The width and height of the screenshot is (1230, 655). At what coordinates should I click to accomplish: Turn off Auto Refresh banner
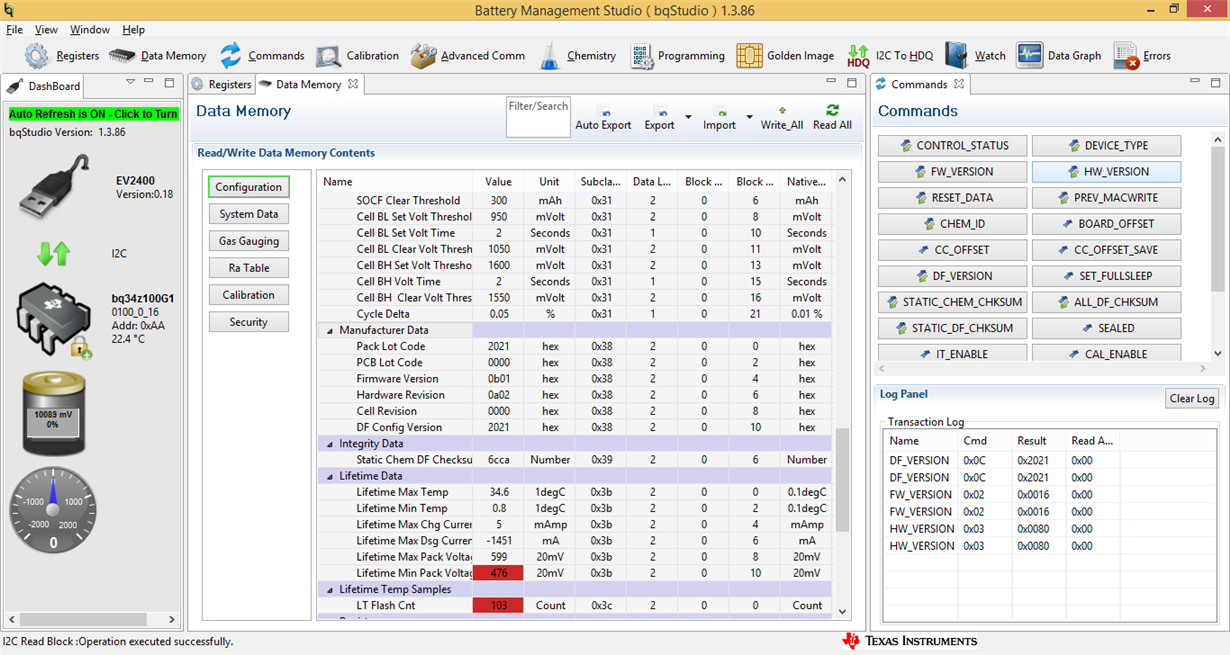coord(93,114)
